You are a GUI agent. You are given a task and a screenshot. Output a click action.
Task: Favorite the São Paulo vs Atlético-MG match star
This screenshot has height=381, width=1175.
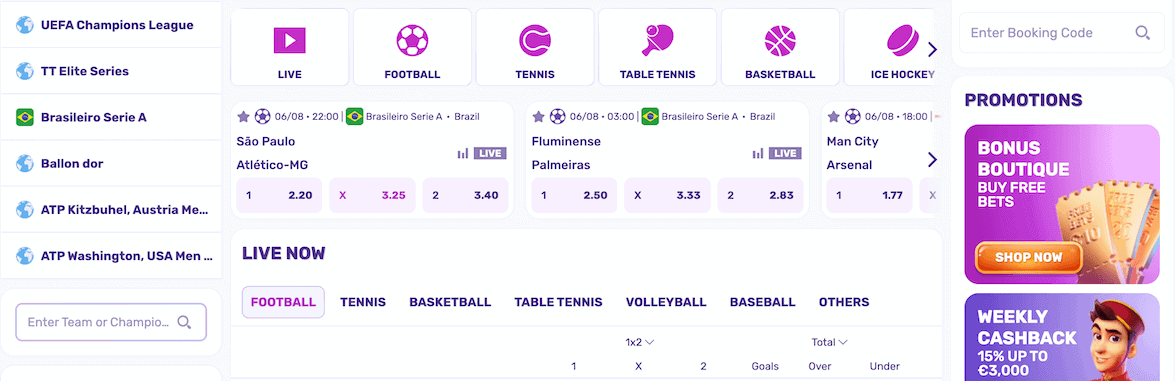pyautogui.click(x=244, y=116)
